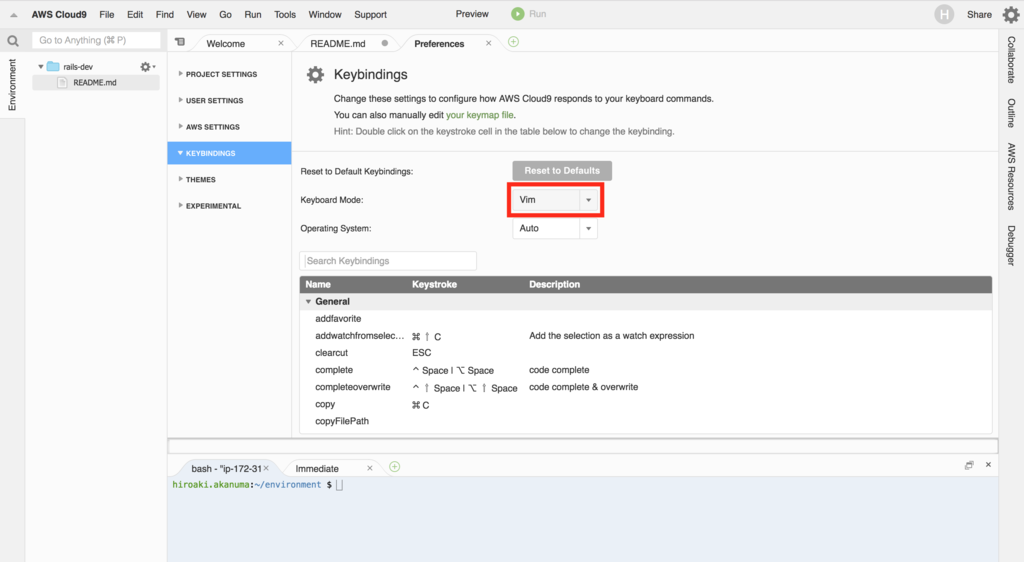Image resolution: width=1024 pixels, height=562 pixels.
Task: Select the copyFilePath keybinding row
Action: pos(646,421)
